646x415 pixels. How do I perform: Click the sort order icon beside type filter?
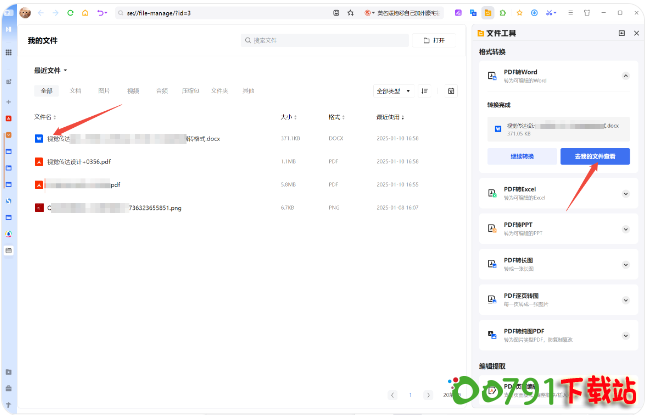pos(425,91)
